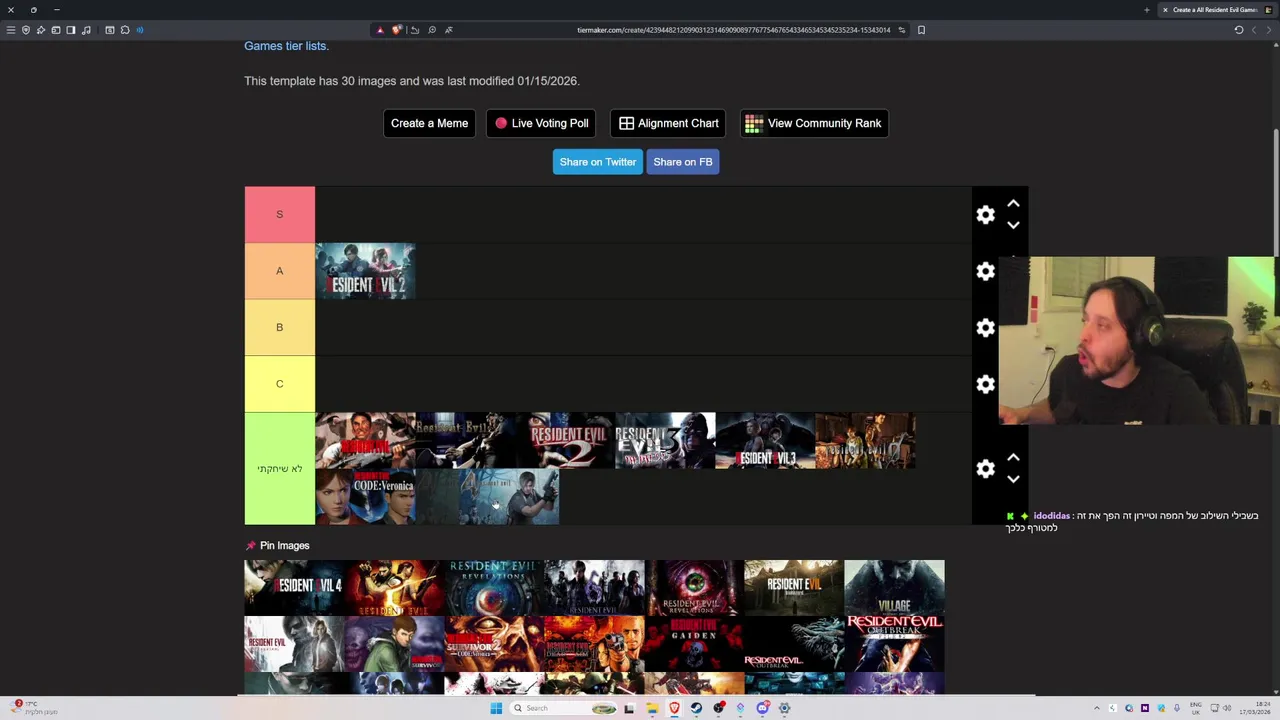
Task: Reload the page
Action: click(x=1238, y=30)
